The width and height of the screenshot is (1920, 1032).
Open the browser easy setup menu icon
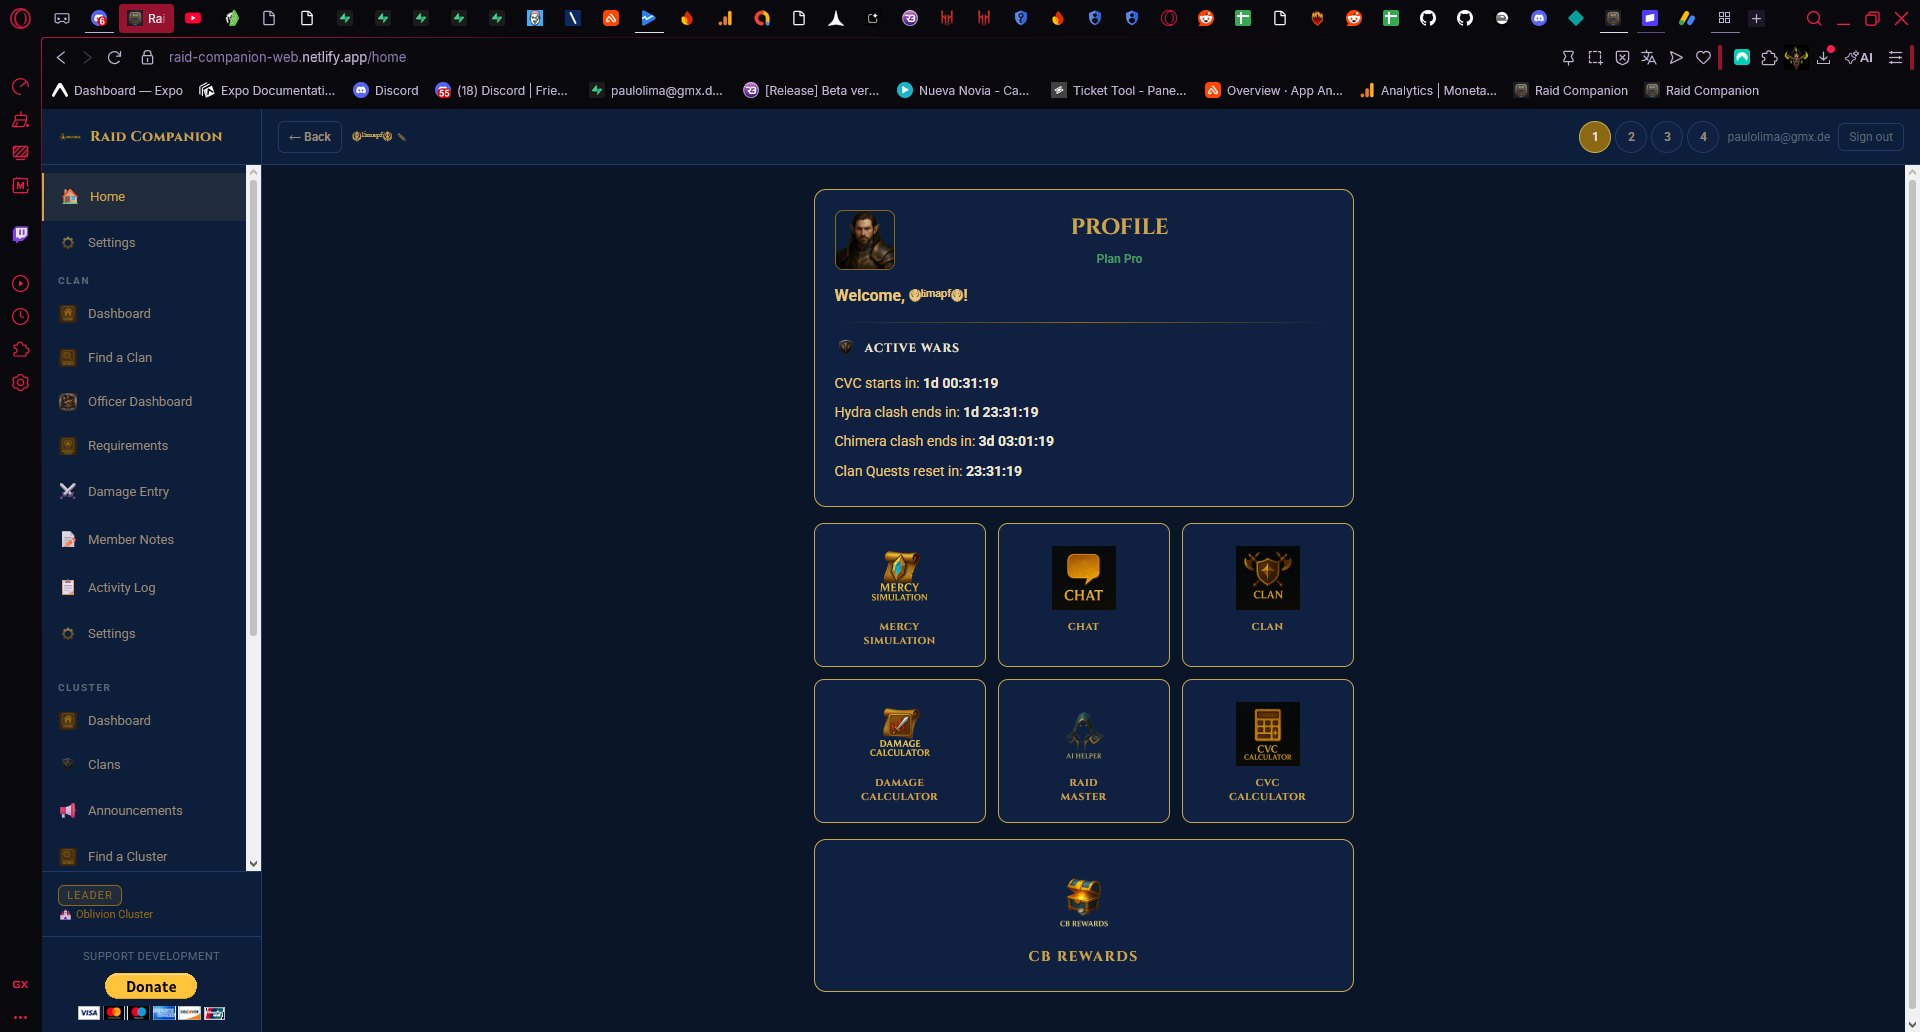(1895, 58)
